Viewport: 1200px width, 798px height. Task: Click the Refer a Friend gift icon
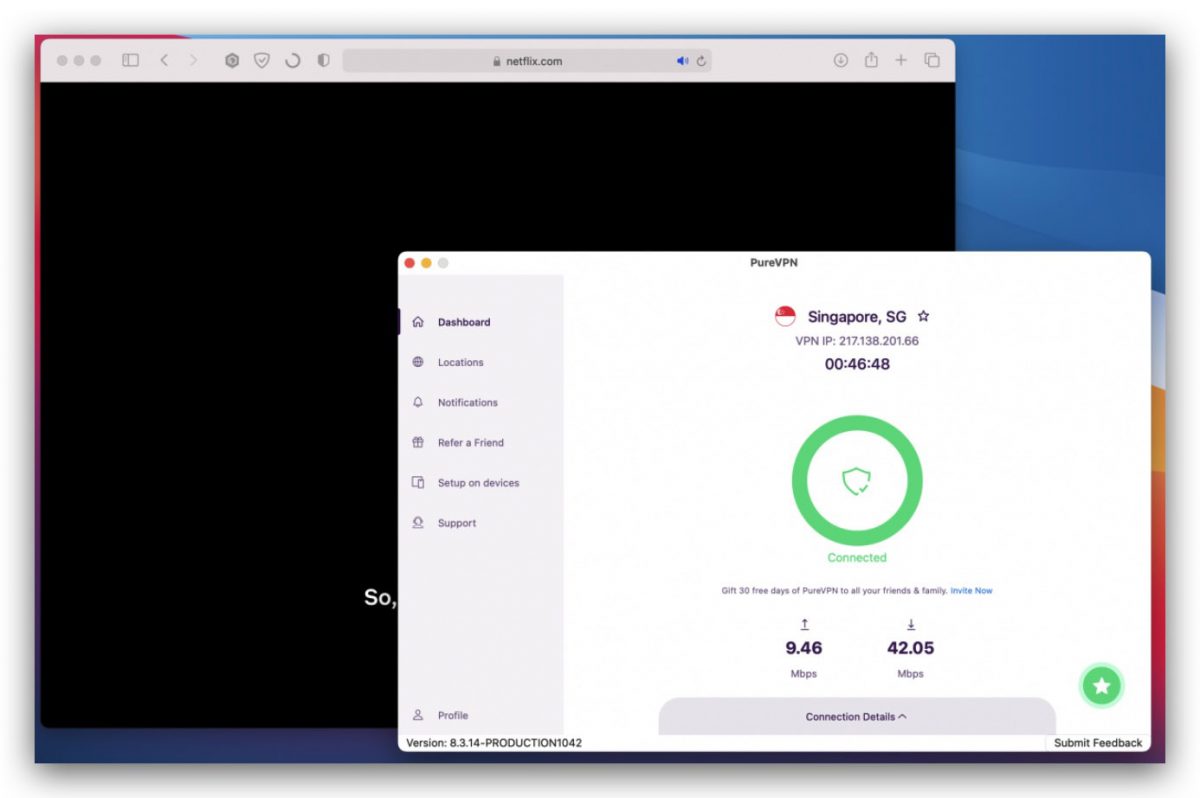(x=418, y=442)
